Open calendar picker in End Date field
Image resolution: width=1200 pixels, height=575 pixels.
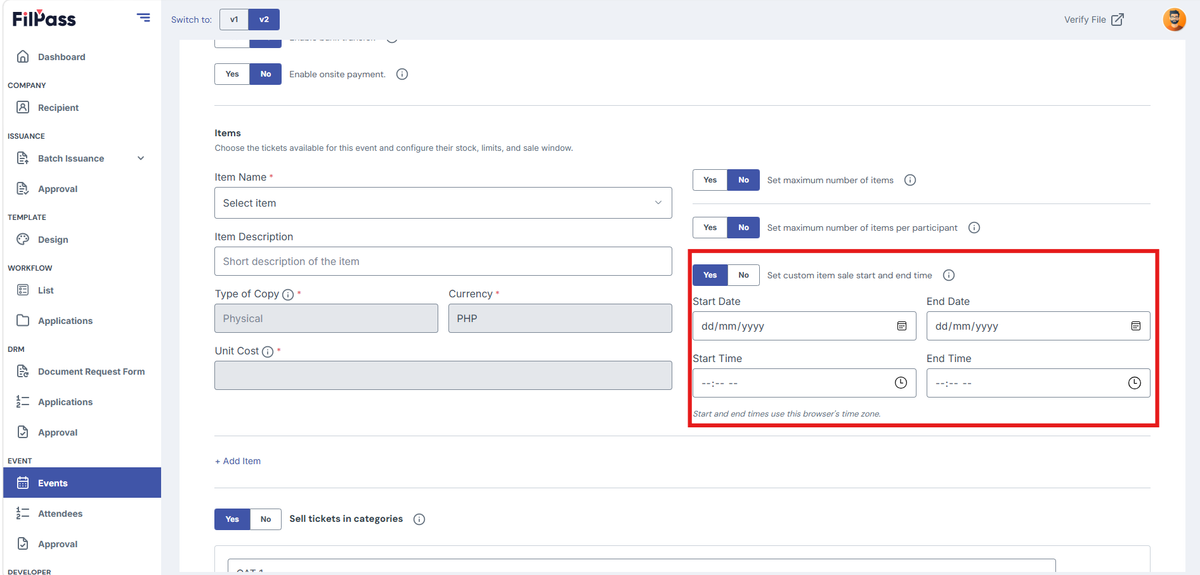1135,326
